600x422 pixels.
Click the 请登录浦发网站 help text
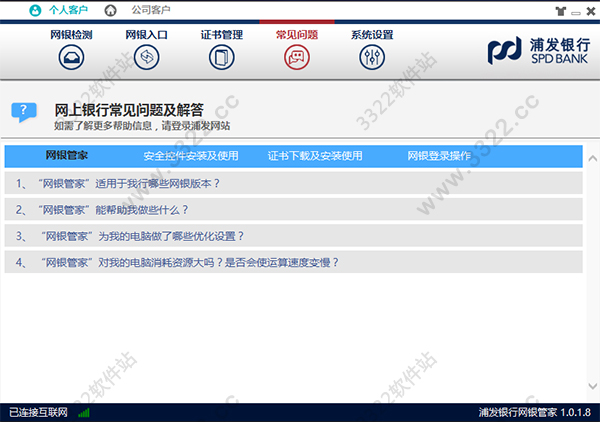[196, 125]
